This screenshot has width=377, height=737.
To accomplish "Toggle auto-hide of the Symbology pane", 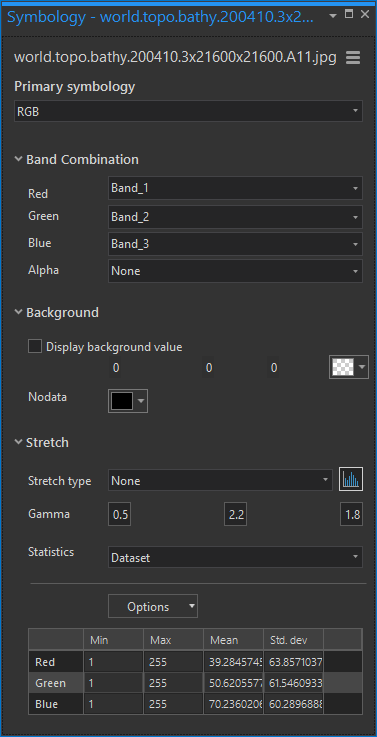I will click(349, 14).
